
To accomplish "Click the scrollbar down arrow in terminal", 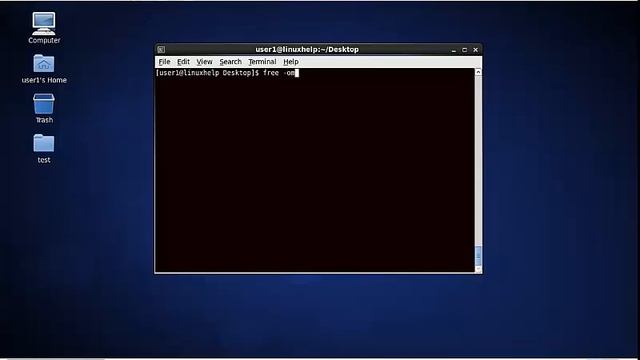I will [x=478, y=269].
